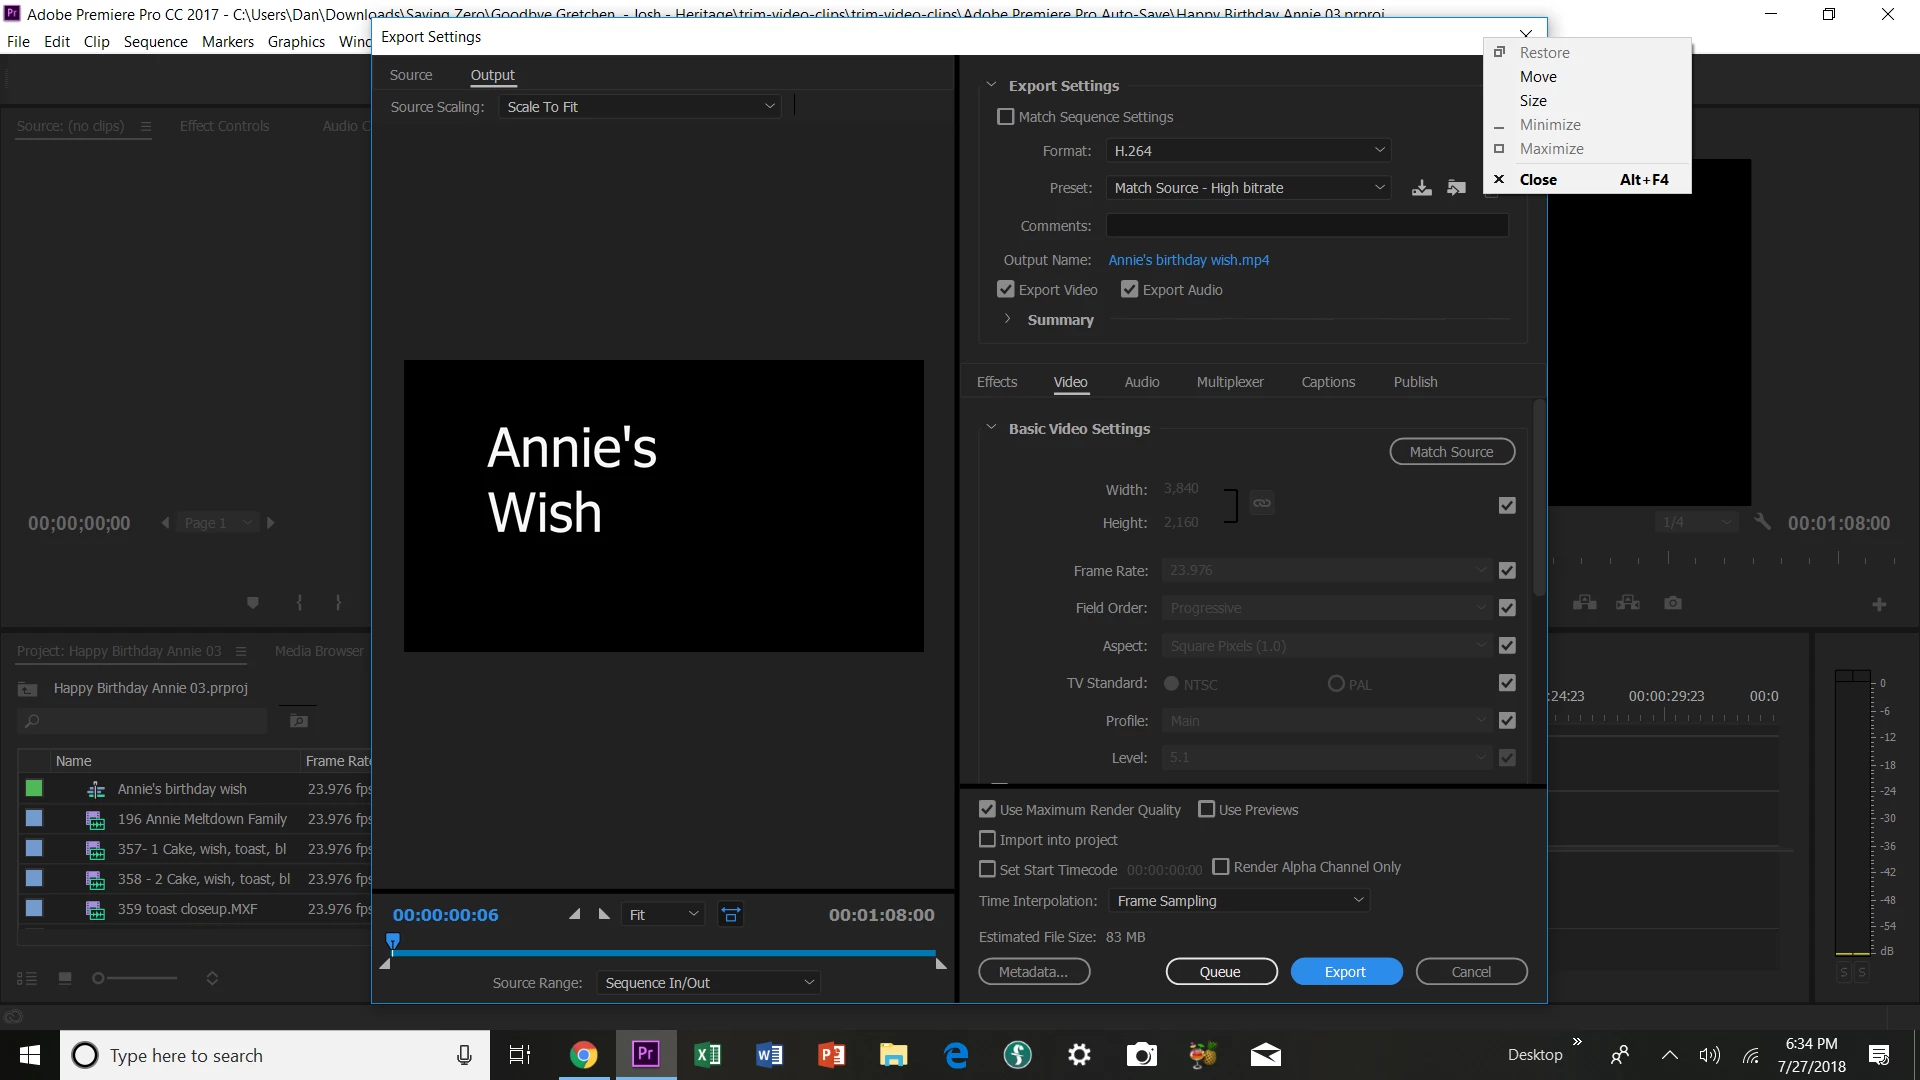Click the Set In Point triangle icon

[574, 914]
